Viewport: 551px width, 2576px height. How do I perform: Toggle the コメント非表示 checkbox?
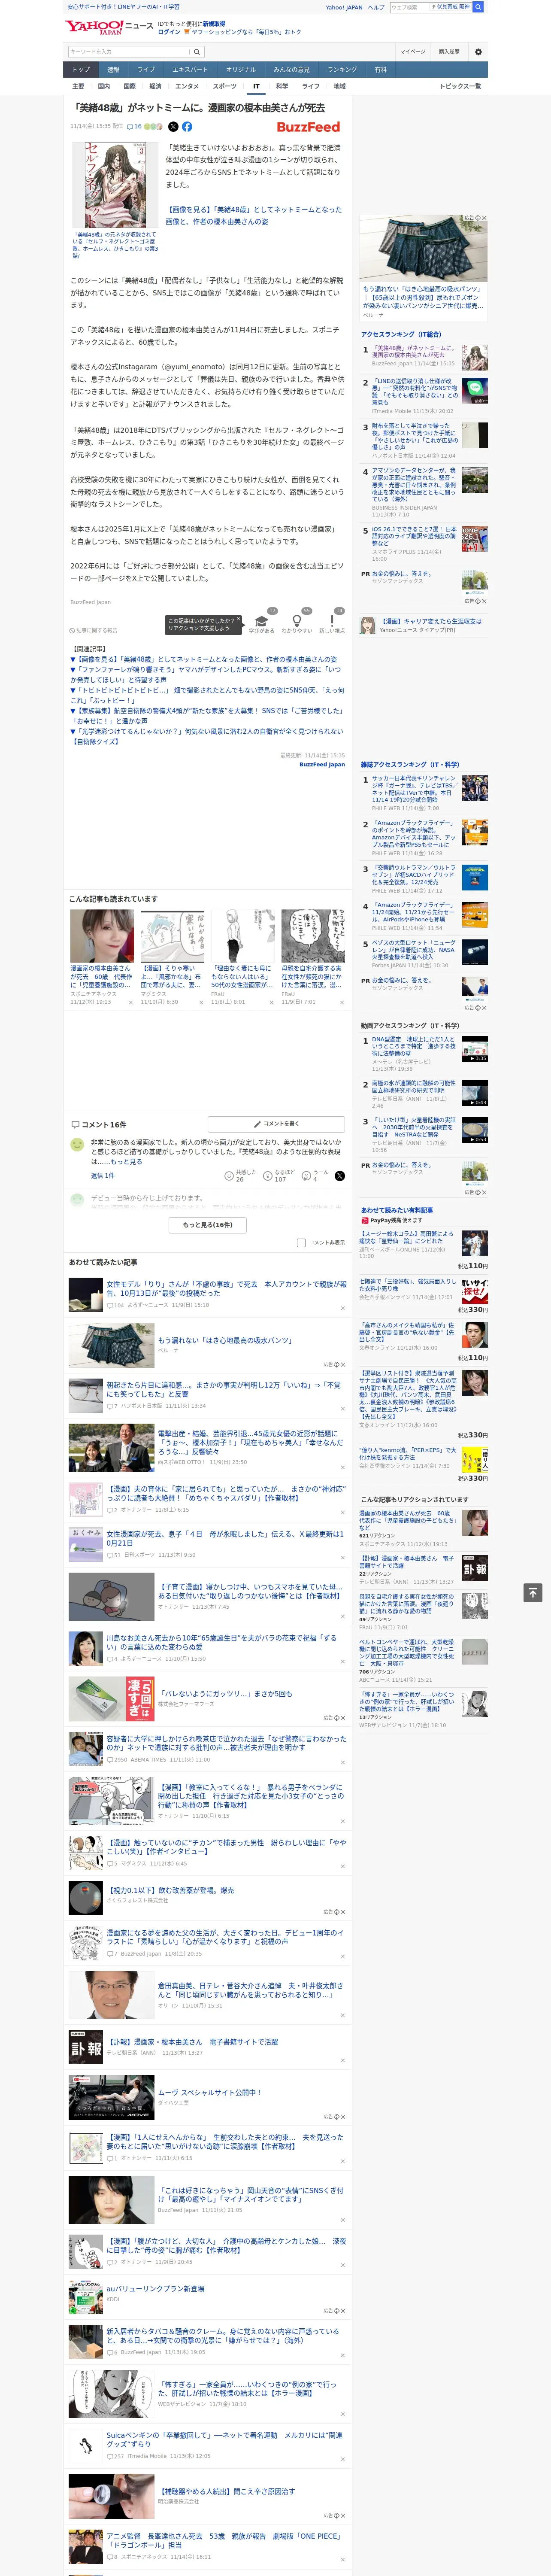pyautogui.click(x=301, y=1243)
